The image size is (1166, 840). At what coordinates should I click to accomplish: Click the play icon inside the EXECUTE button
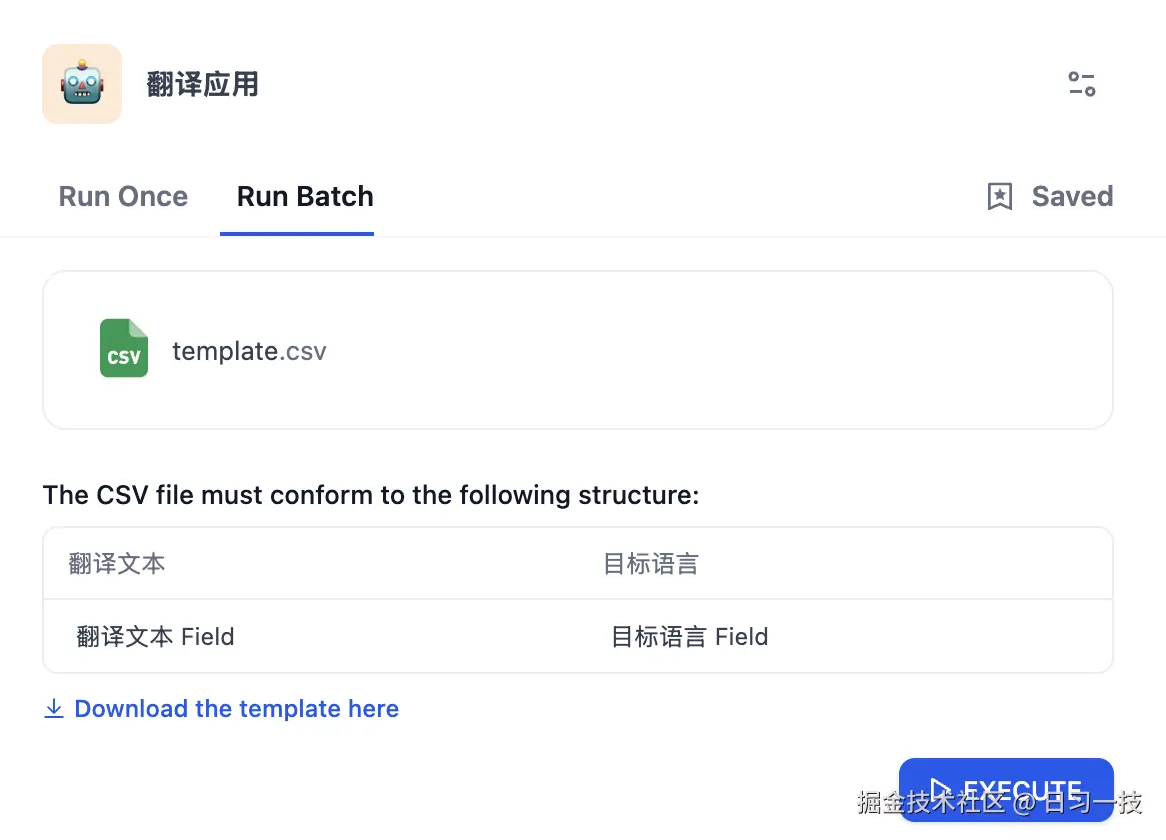click(941, 790)
